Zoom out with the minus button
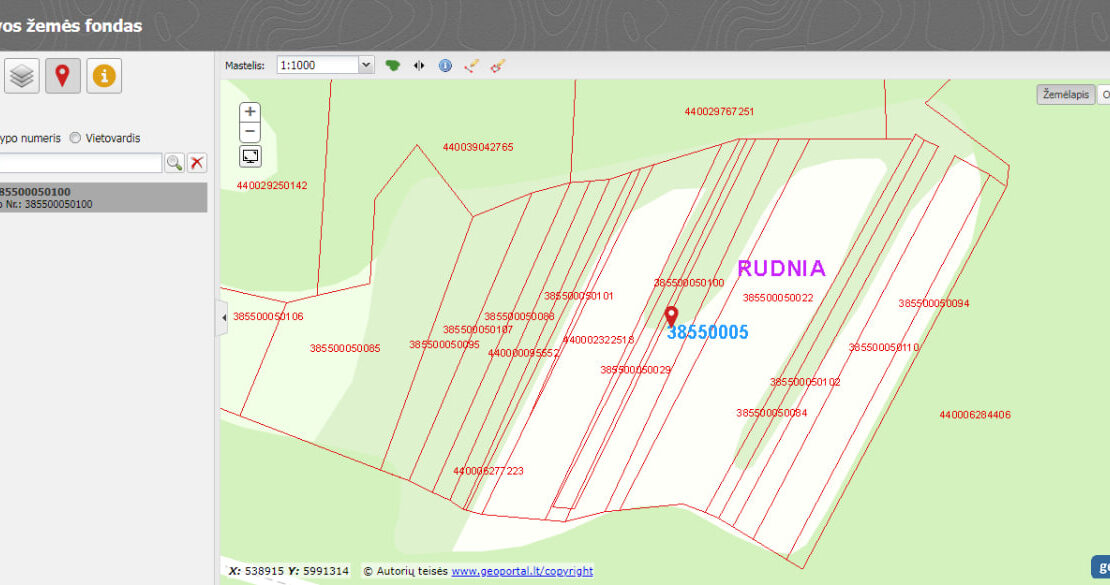The height and width of the screenshot is (585, 1110). point(250,132)
